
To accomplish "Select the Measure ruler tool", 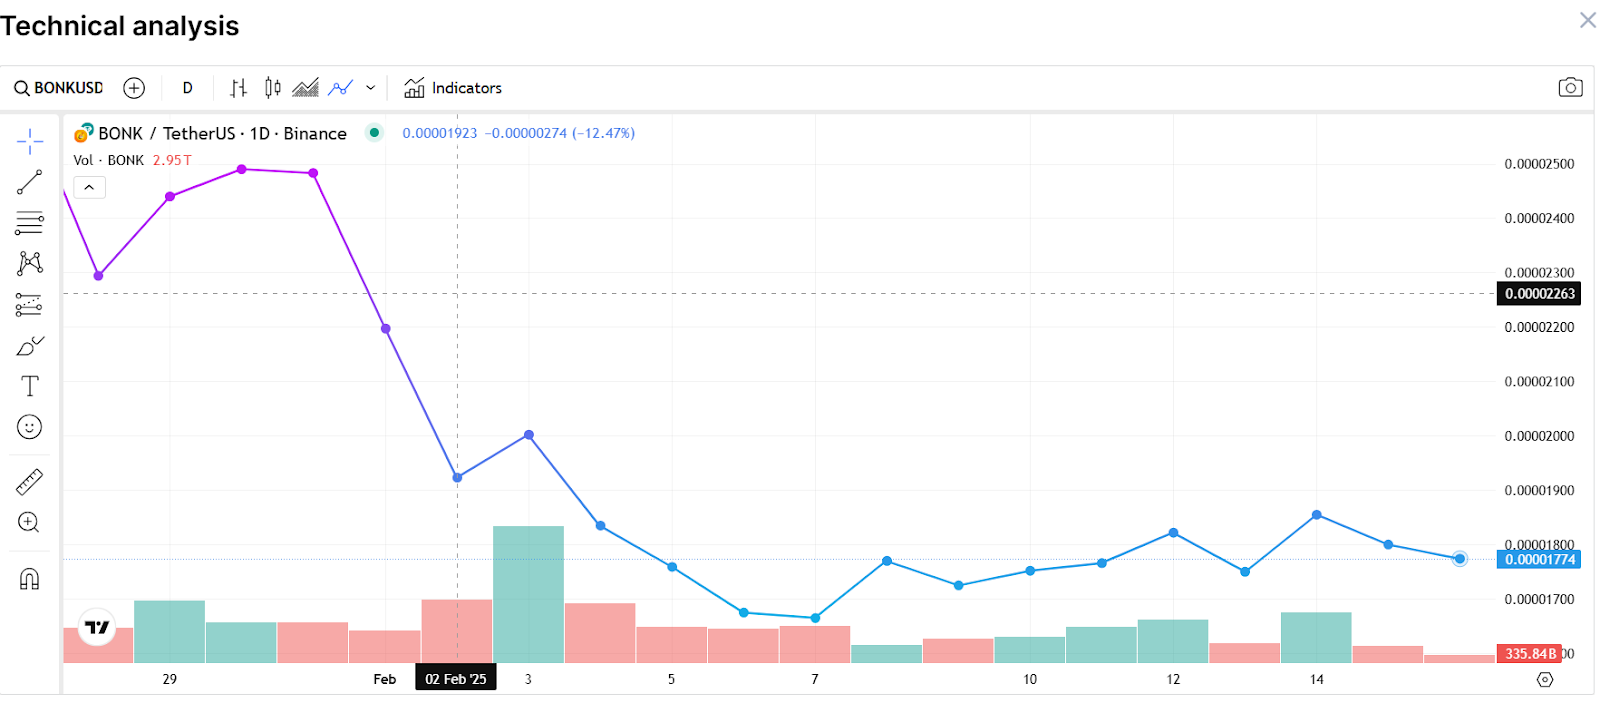I will pos(30,482).
